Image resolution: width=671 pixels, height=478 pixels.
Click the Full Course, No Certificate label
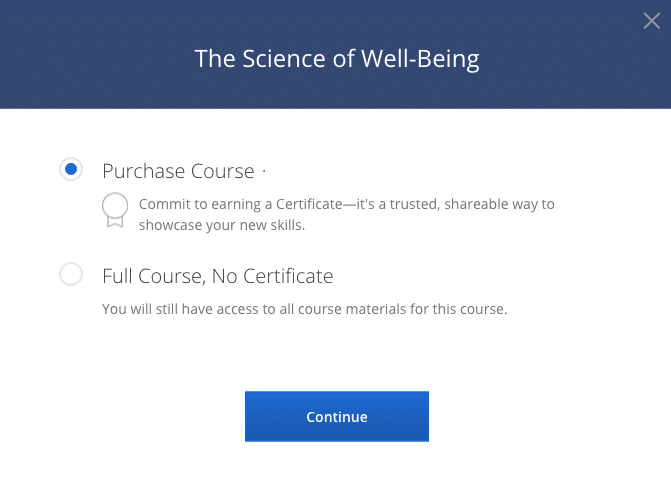[x=218, y=275]
